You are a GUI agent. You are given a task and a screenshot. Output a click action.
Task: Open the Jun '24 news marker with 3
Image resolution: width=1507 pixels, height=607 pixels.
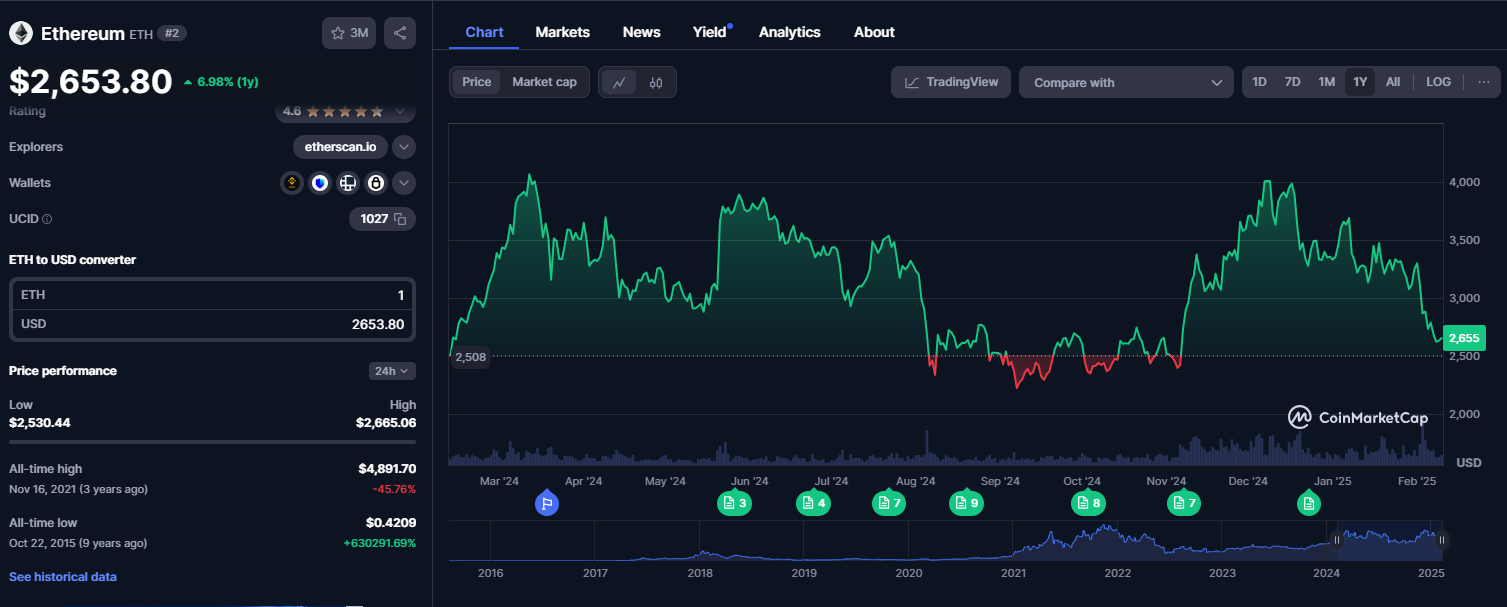[x=734, y=503]
